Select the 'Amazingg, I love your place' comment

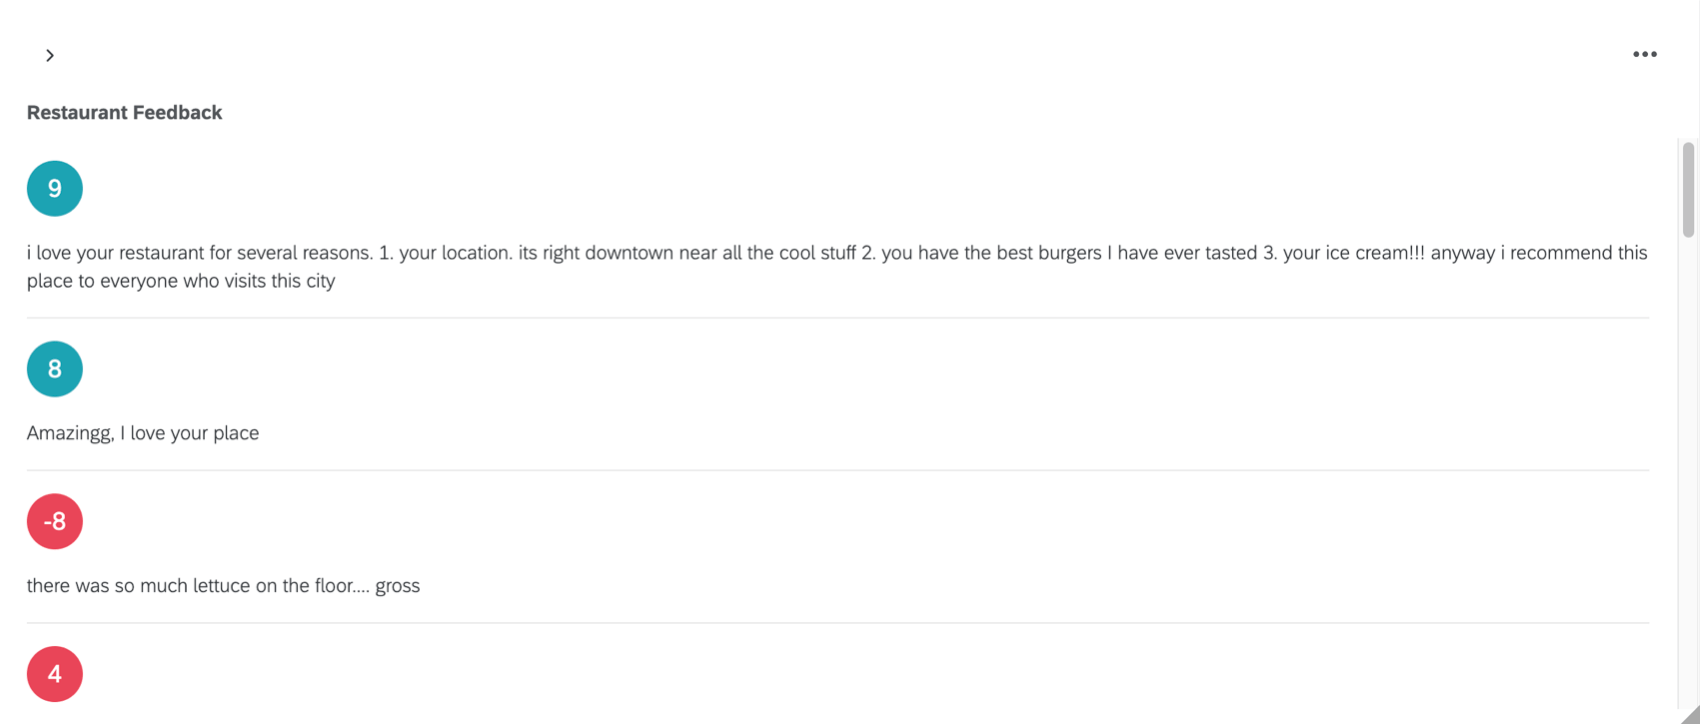point(143,433)
